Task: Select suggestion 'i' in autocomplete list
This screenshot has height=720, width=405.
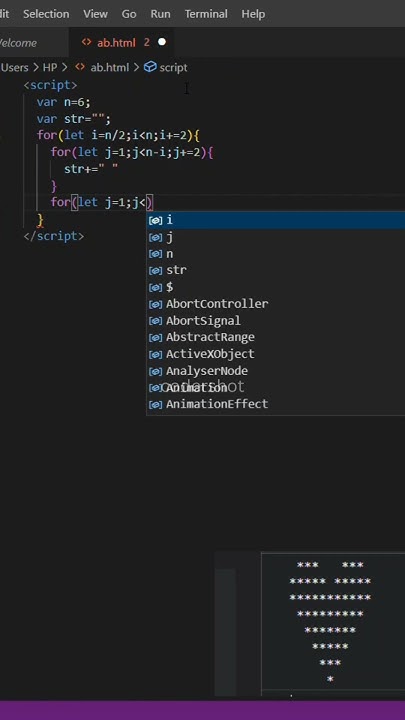Action: (x=276, y=220)
